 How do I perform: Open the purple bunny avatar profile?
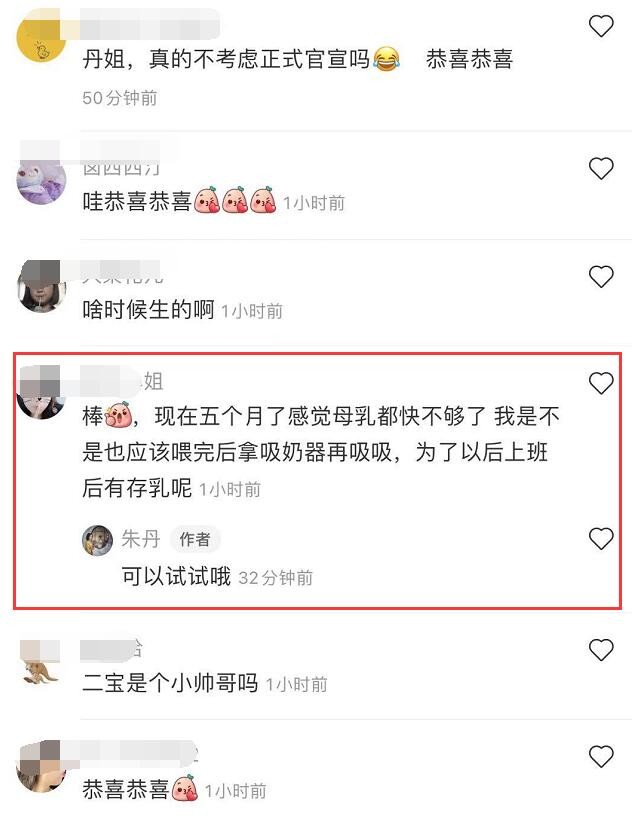tap(41, 180)
